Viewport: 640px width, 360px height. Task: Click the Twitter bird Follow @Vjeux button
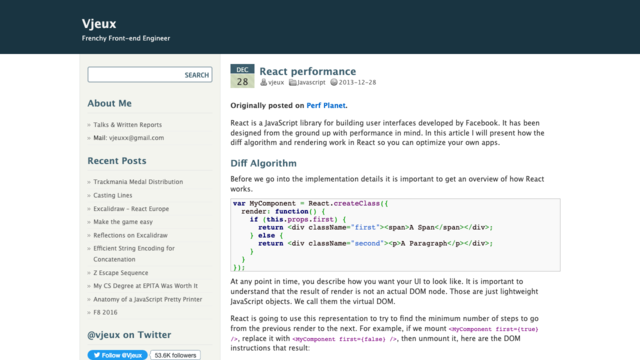tap(118, 355)
